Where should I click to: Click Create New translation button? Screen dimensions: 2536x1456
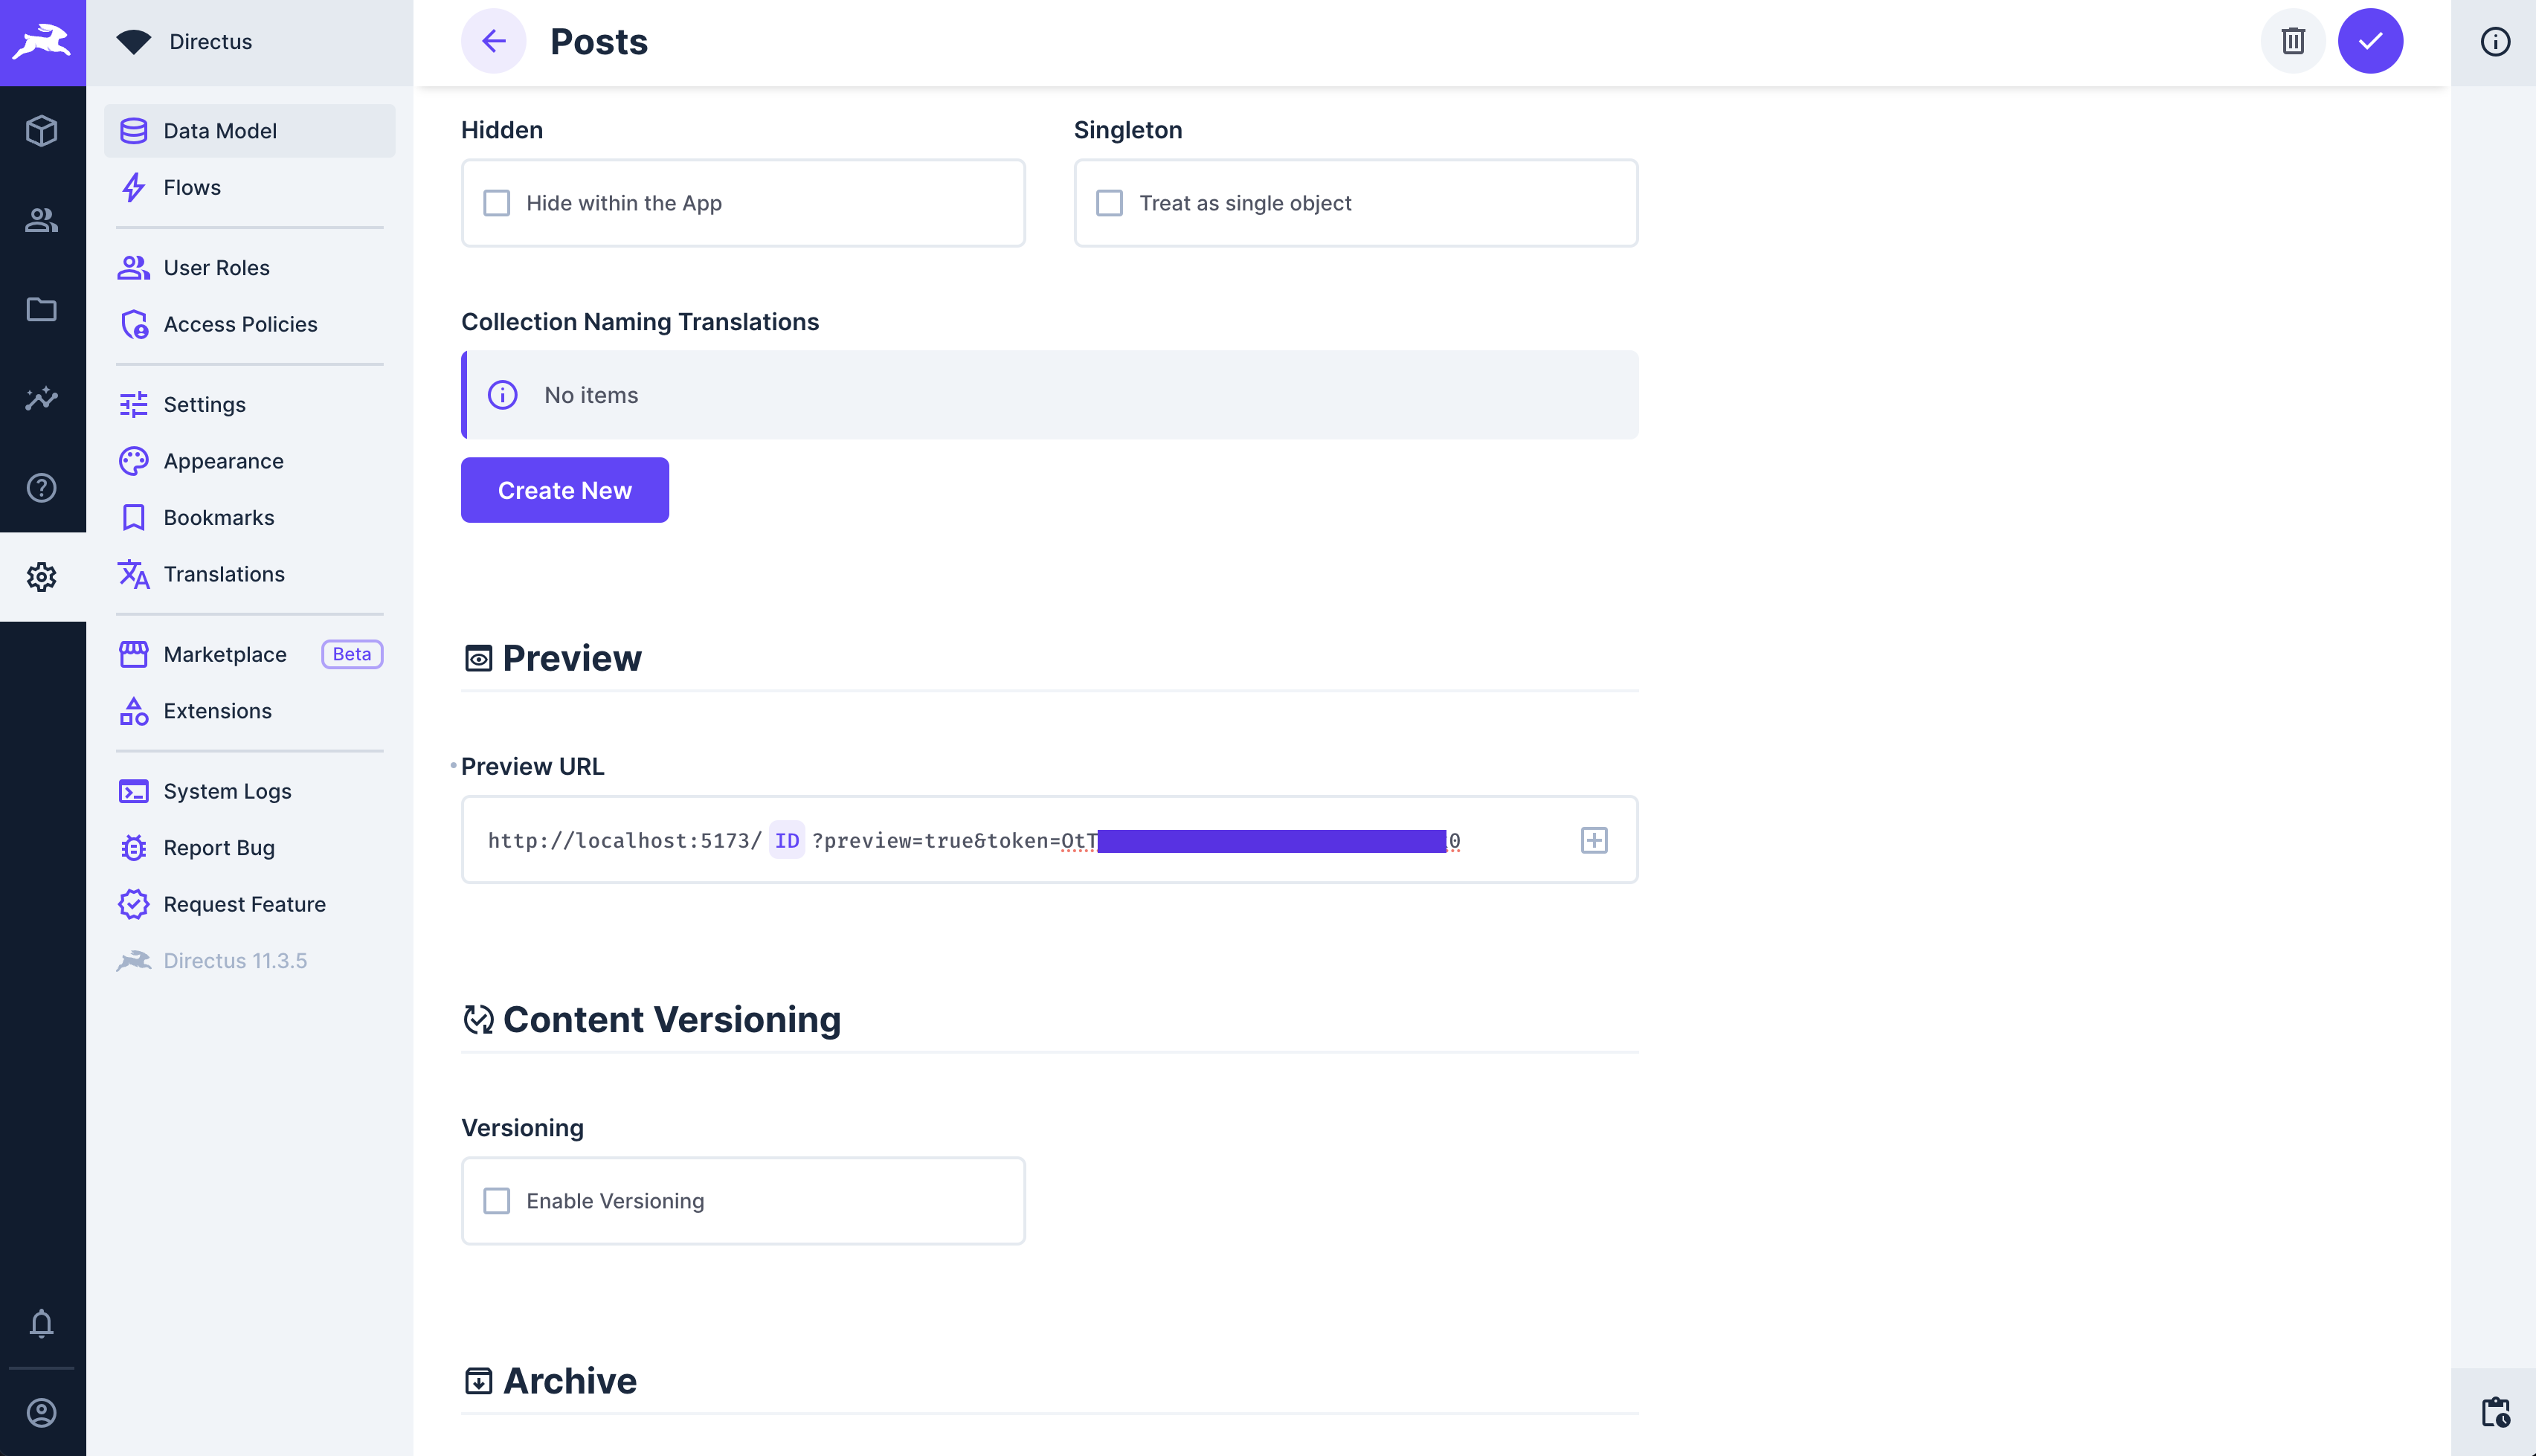coord(564,489)
